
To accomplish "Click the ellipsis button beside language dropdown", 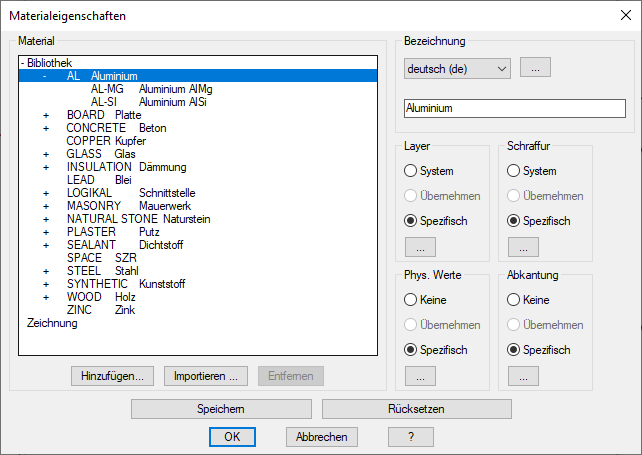I will click(x=535, y=68).
